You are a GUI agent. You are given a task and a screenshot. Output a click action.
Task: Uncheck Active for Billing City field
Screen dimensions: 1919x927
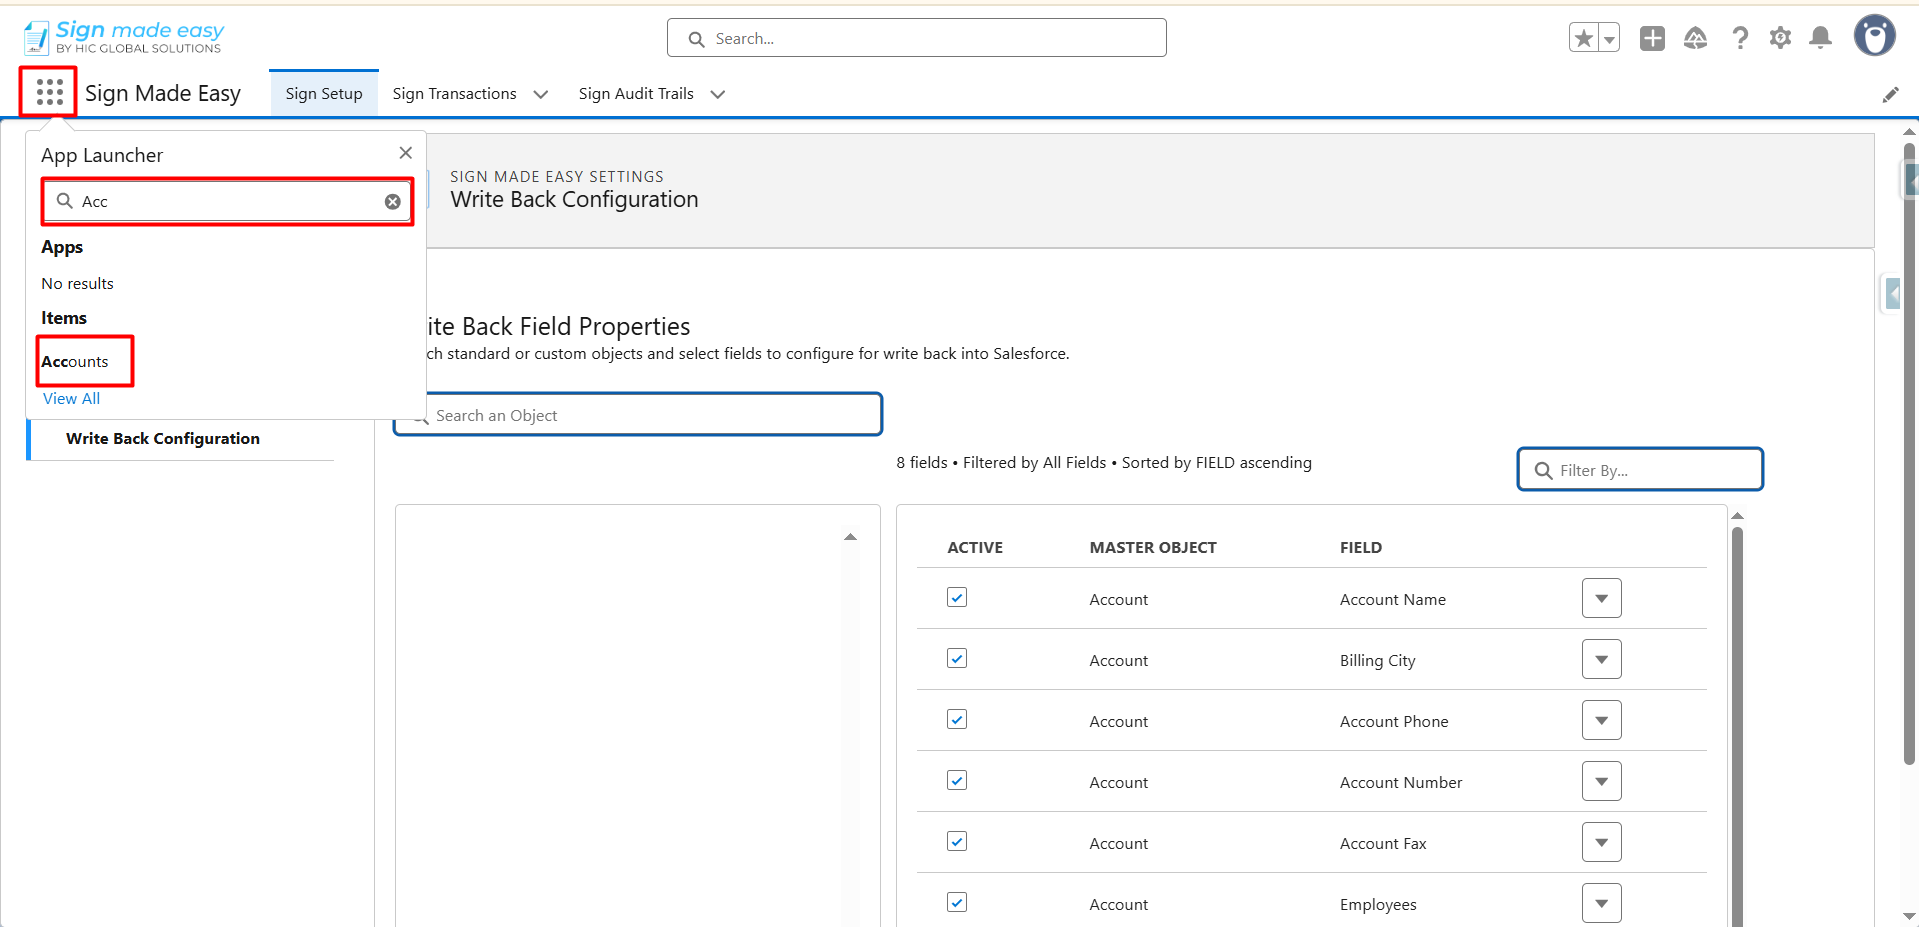click(x=957, y=659)
